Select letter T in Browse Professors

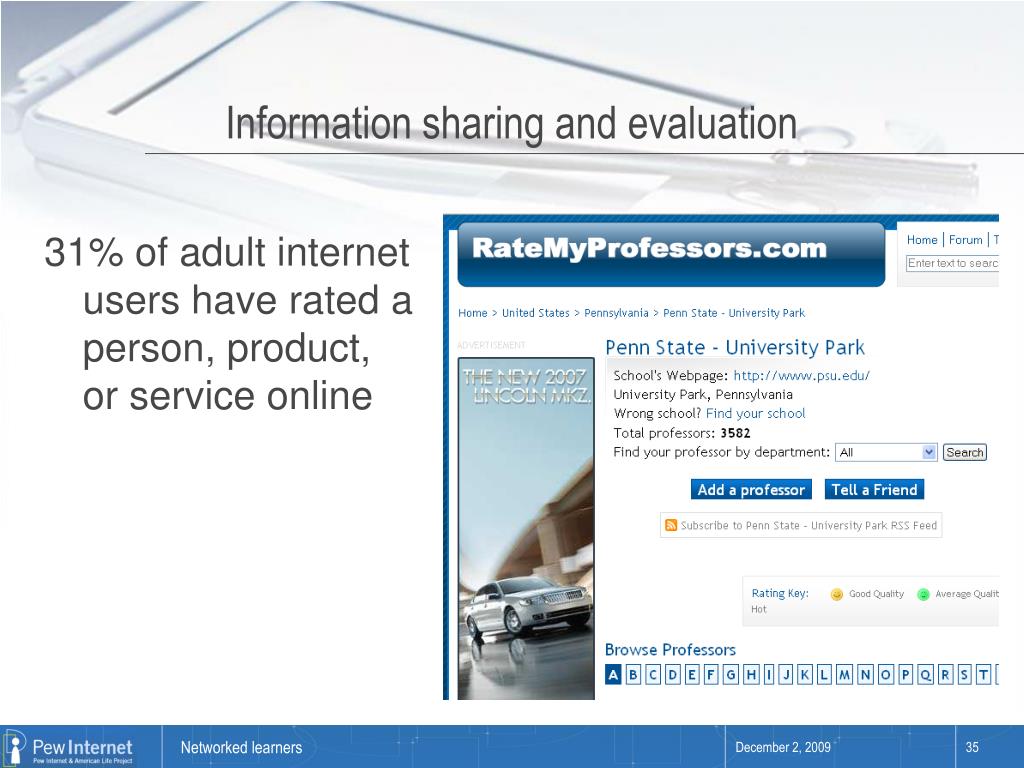point(983,675)
